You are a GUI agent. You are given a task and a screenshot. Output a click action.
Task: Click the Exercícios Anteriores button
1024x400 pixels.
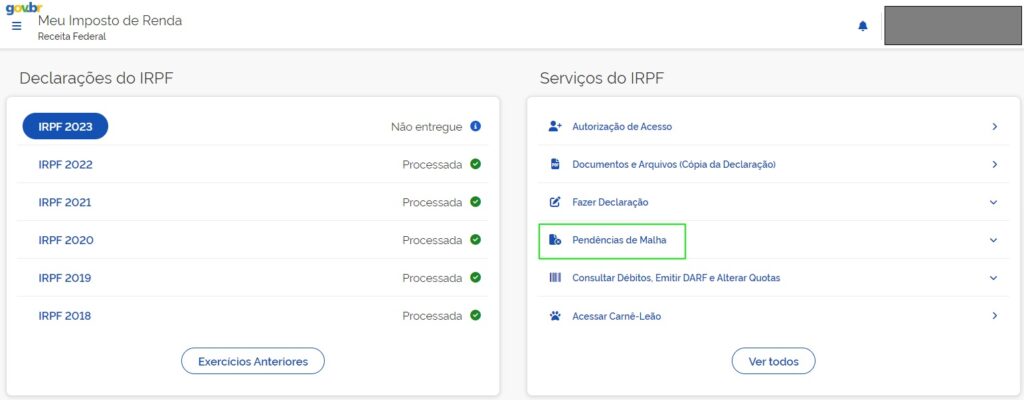click(253, 361)
